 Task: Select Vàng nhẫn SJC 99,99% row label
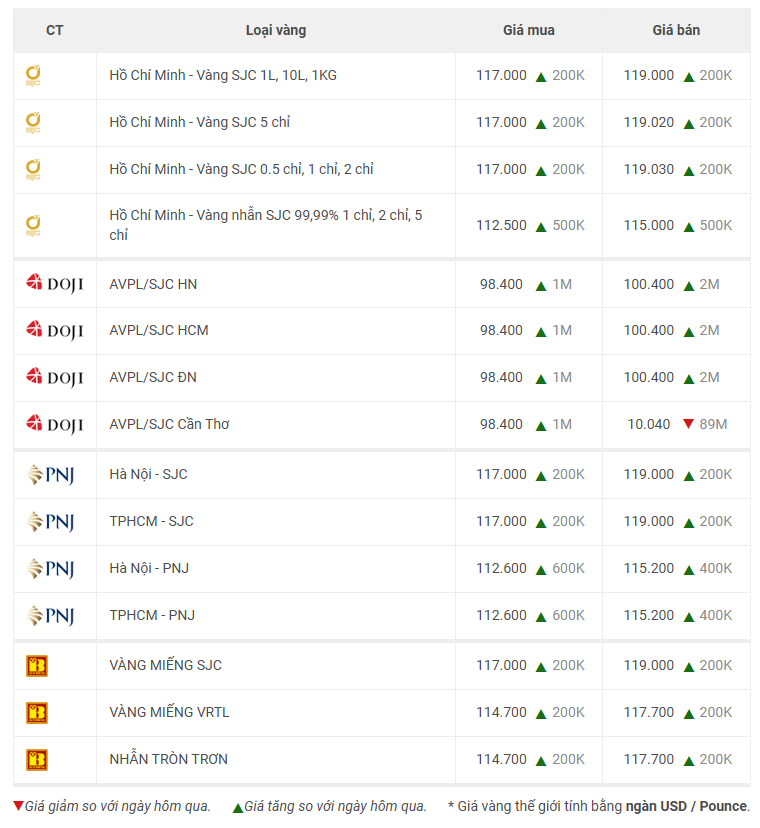(266, 225)
